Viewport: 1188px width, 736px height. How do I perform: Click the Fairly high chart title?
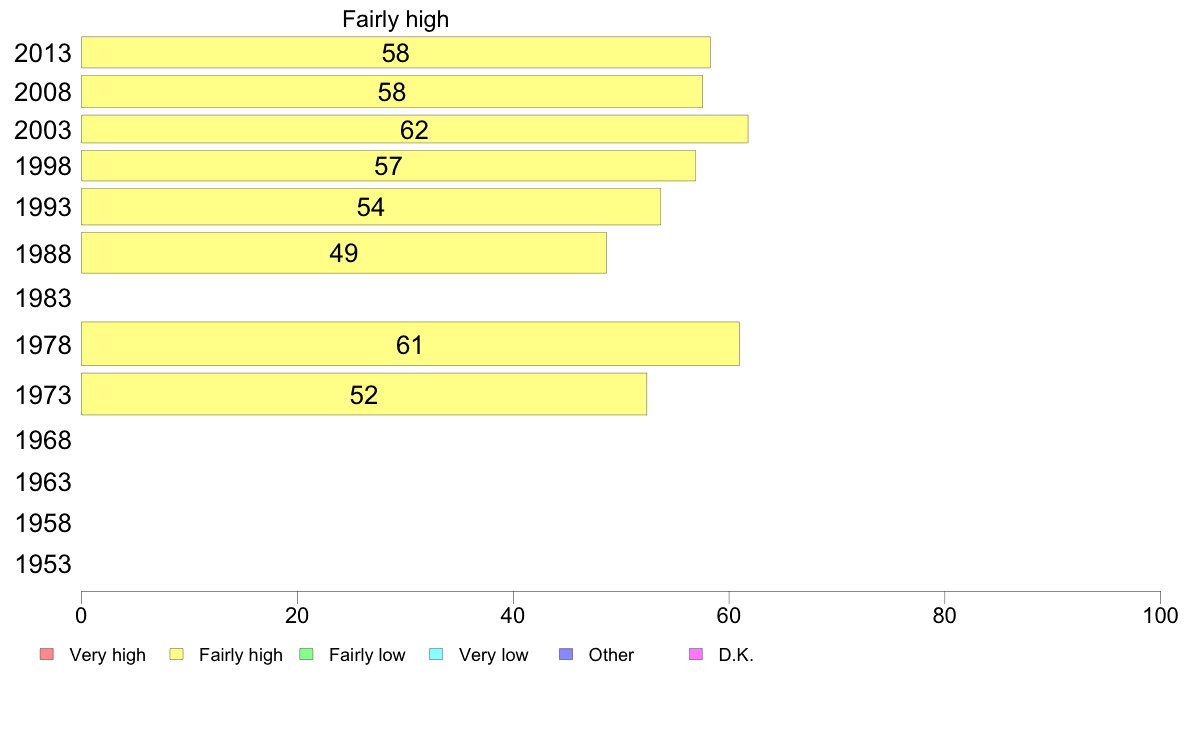click(395, 19)
